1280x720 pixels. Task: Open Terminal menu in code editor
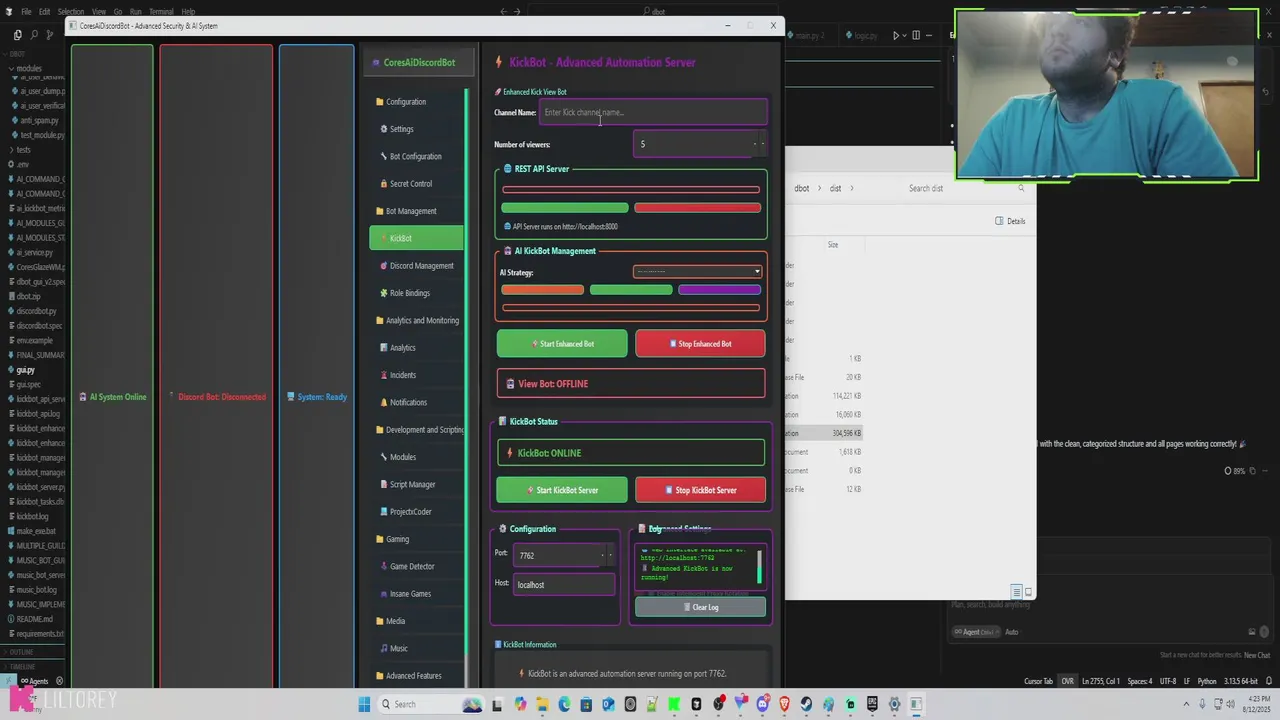tap(161, 12)
